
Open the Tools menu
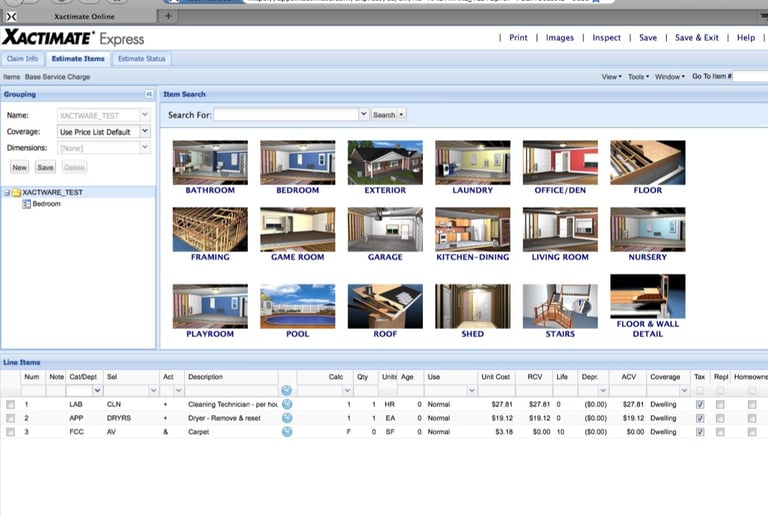tap(638, 76)
